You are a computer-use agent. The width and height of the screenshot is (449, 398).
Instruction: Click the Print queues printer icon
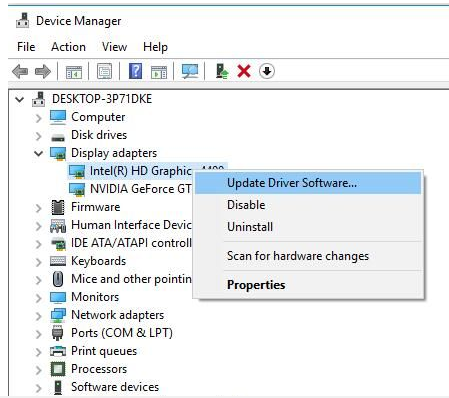tap(58, 351)
